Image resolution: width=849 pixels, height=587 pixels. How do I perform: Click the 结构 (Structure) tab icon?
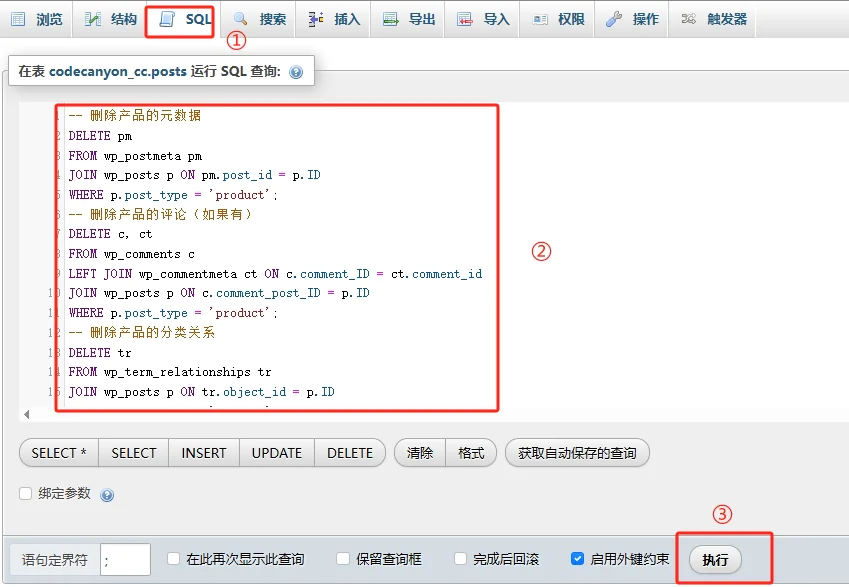[x=93, y=19]
